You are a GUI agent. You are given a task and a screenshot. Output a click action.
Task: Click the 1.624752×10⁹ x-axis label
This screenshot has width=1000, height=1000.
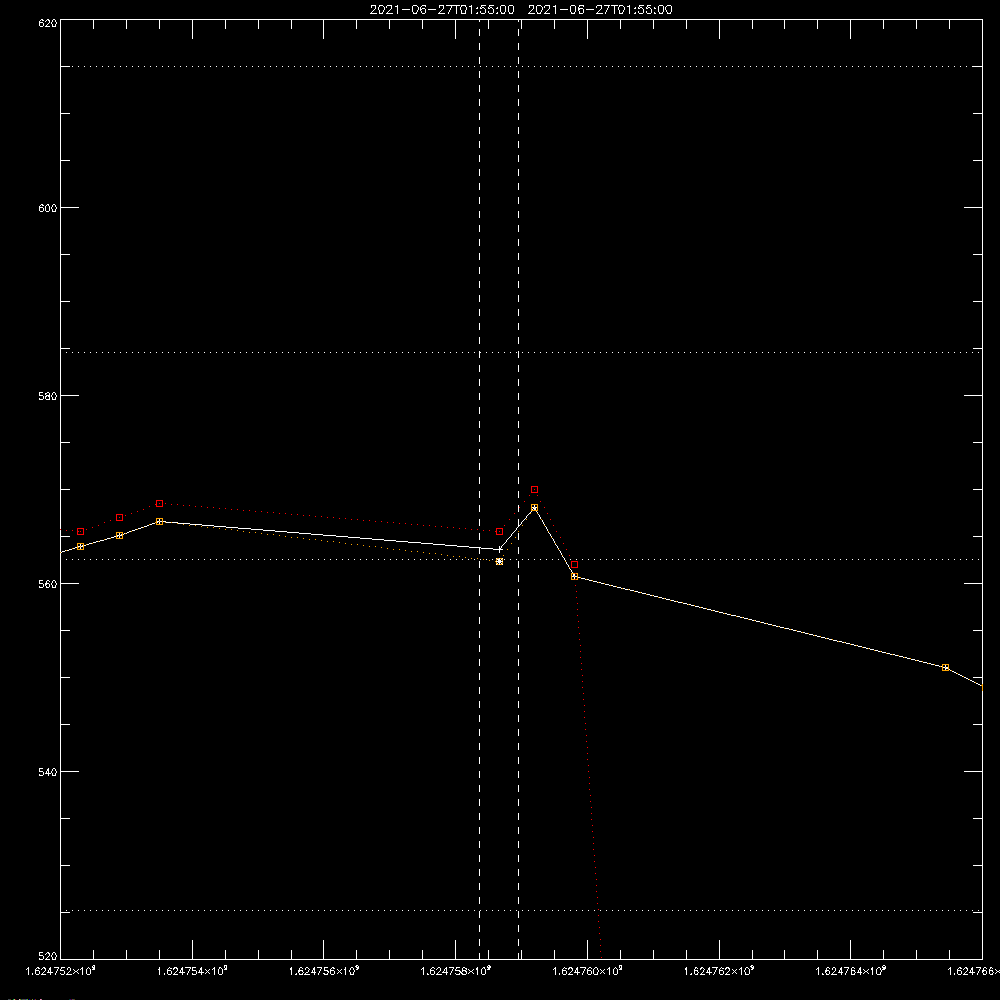[x=61, y=971]
